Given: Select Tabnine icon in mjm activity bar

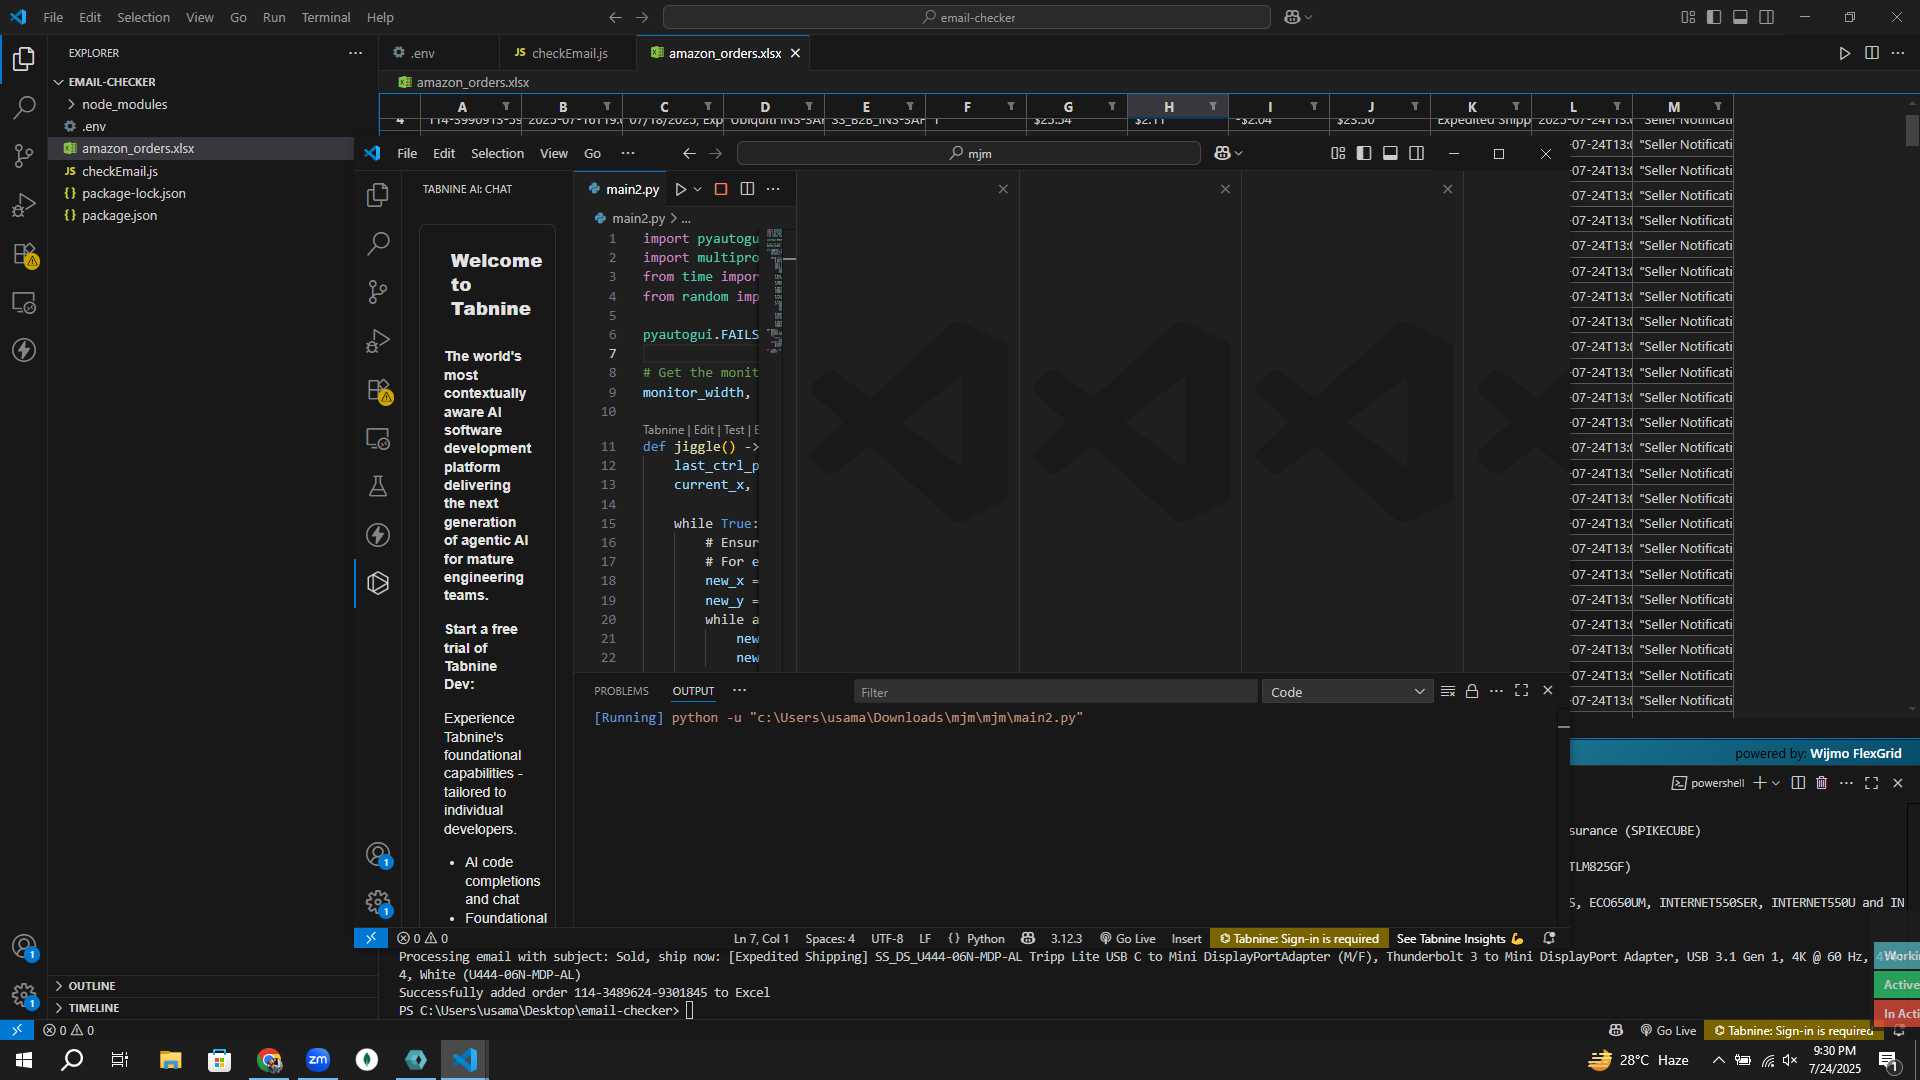Looking at the screenshot, I should point(378,583).
